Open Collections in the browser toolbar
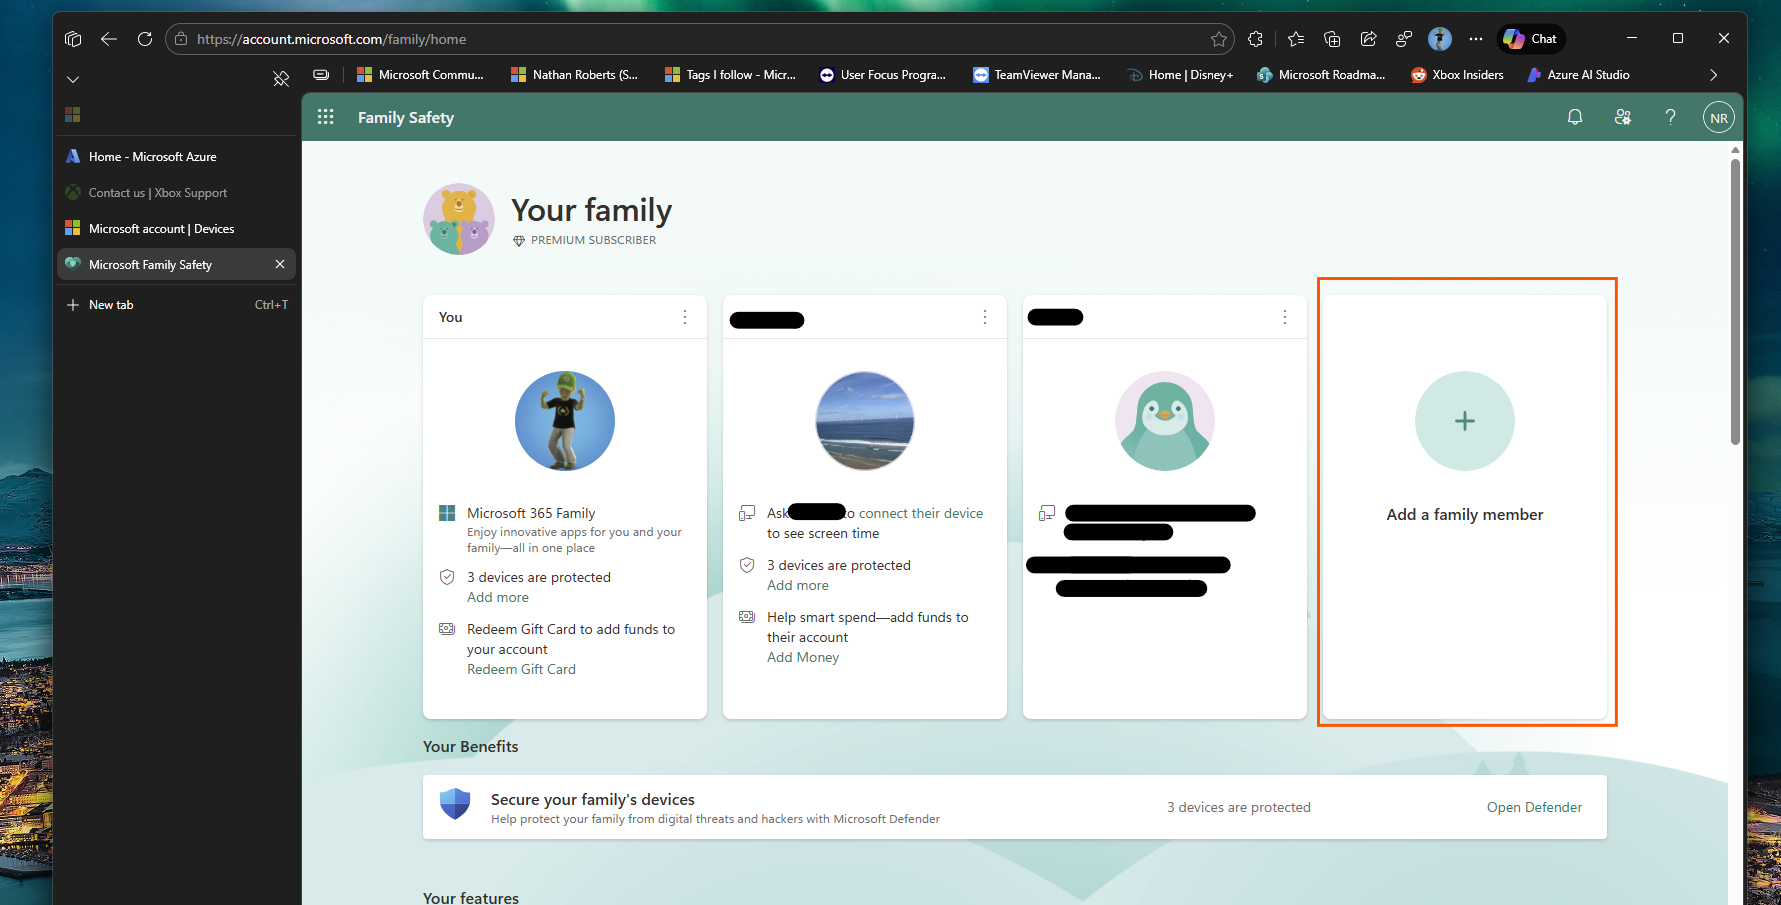This screenshot has height=905, width=1781. click(1332, 39)
